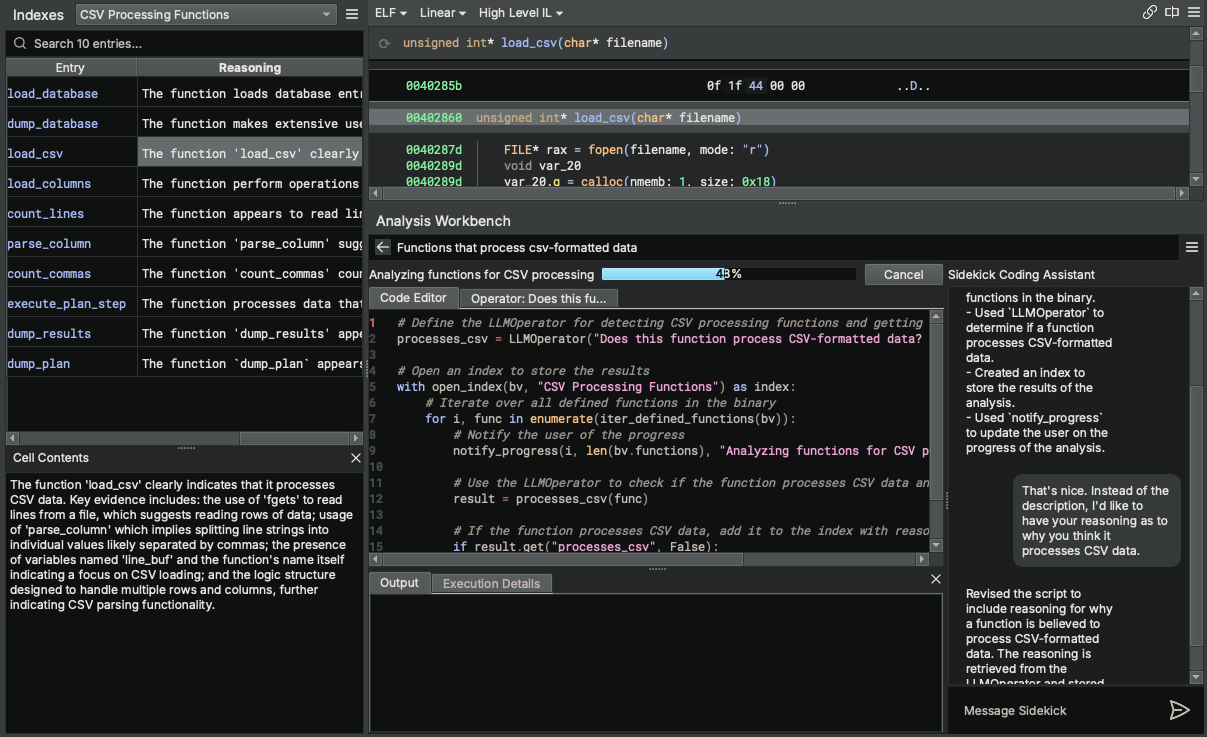Select the count_commas entry
The height and width of the screenshot is (737, 1207).
pos(71,273)
